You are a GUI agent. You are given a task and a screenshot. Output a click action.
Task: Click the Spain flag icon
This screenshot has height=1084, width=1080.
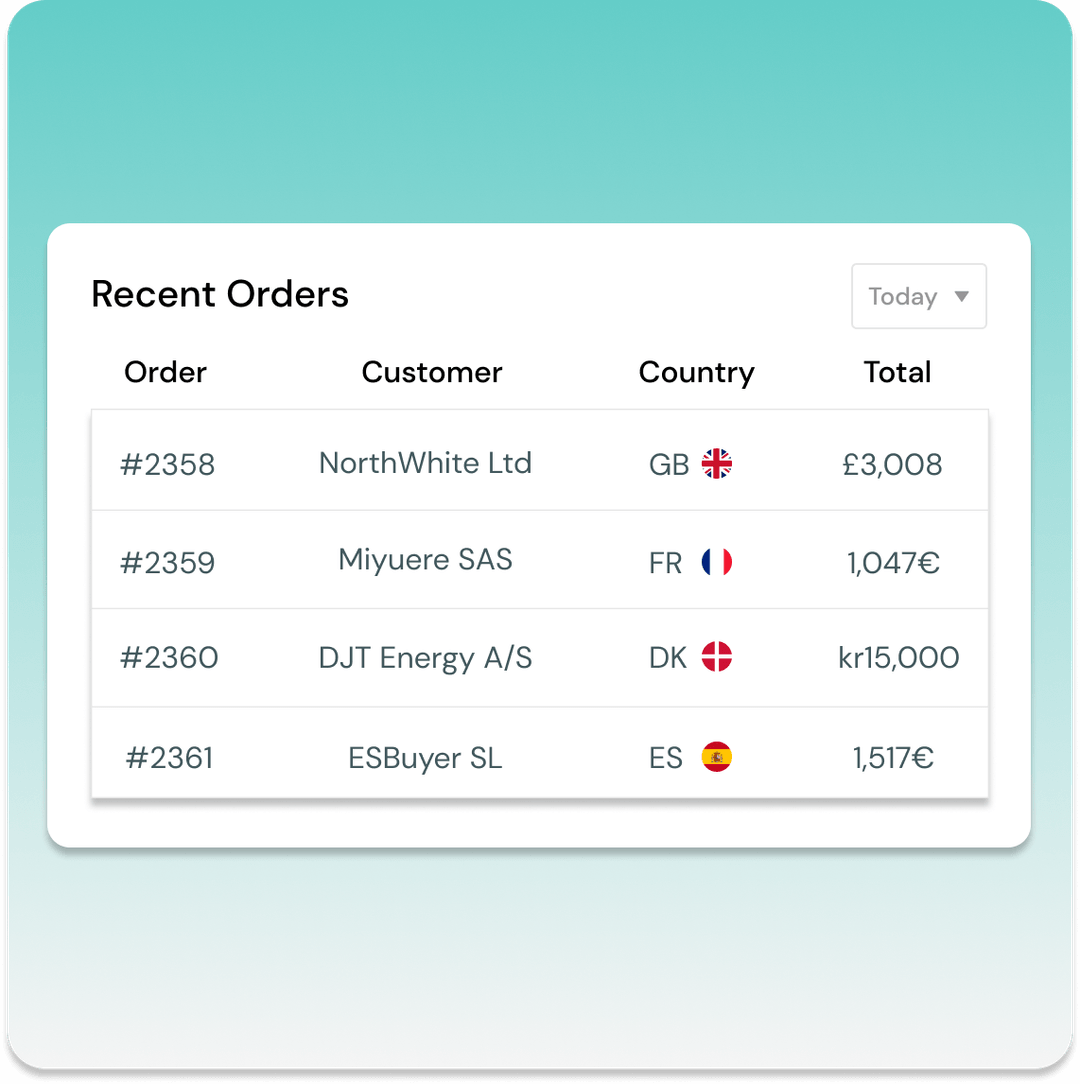(x=717, y=757)
